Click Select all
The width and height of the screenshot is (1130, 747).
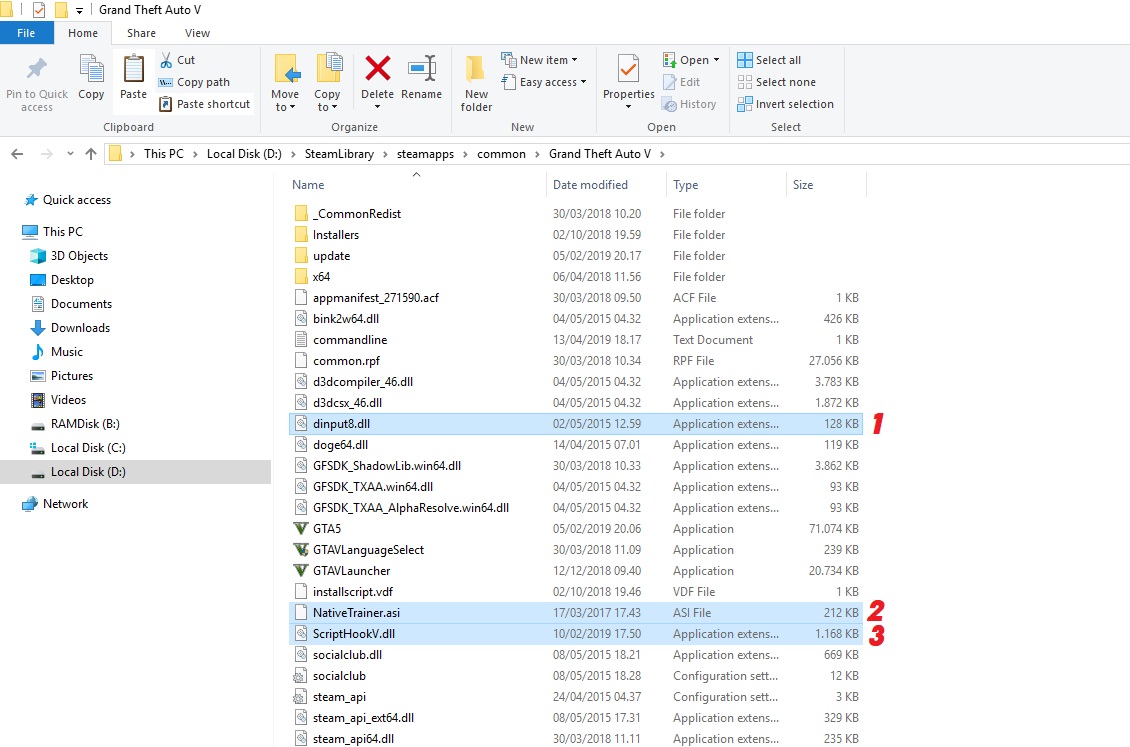769,60
